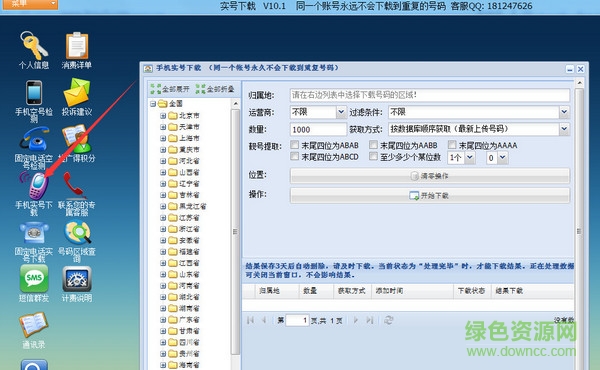Click the window title bar house icon
This screenshot has width=600, height=370.
coord(148,68)
